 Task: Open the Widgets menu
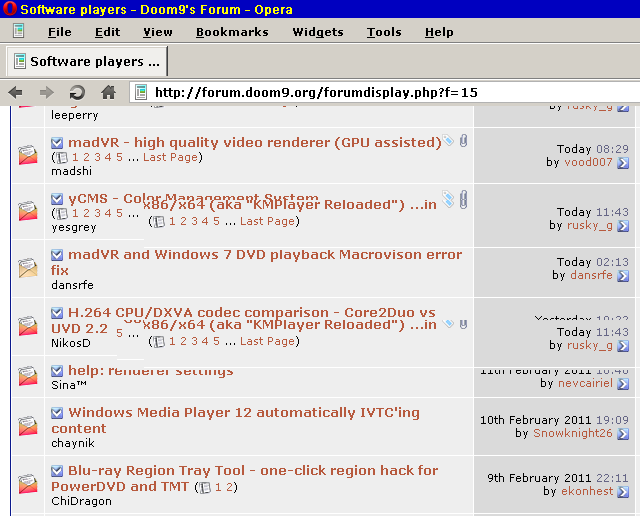click(318, 32)
